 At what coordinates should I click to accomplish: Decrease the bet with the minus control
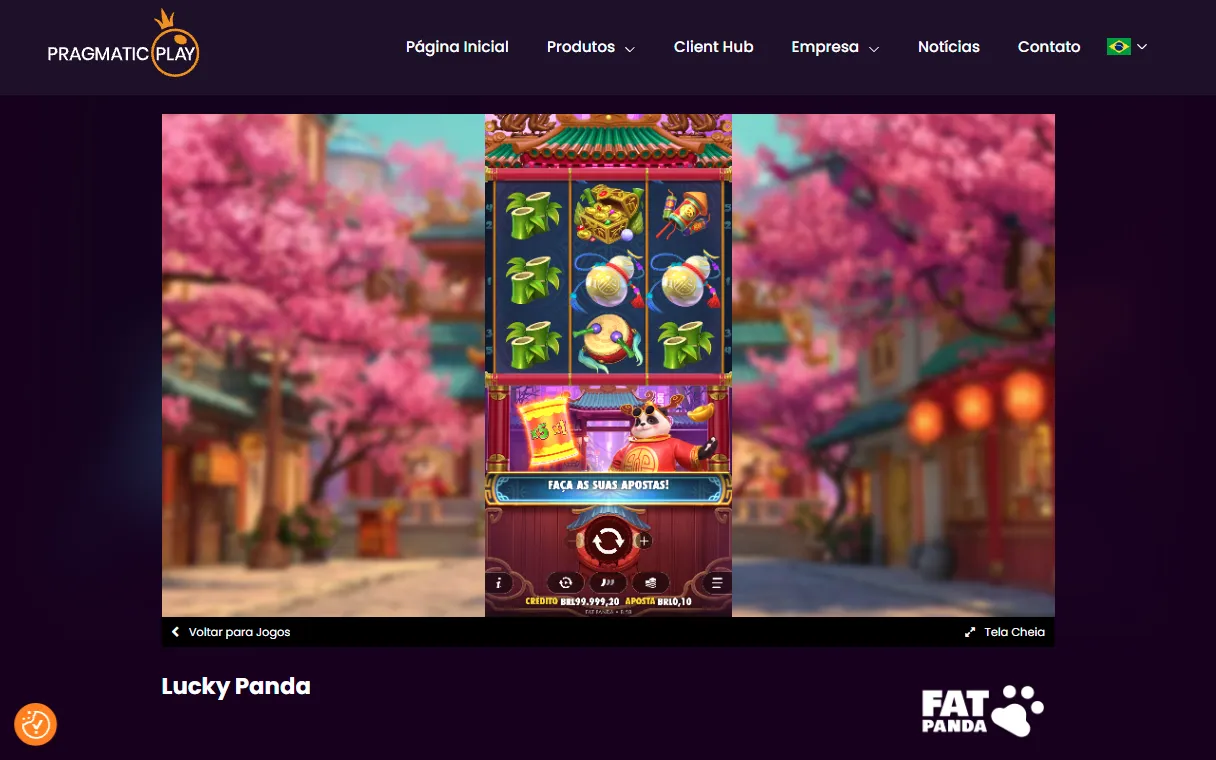pyautogui.click(x=573, y=540)
